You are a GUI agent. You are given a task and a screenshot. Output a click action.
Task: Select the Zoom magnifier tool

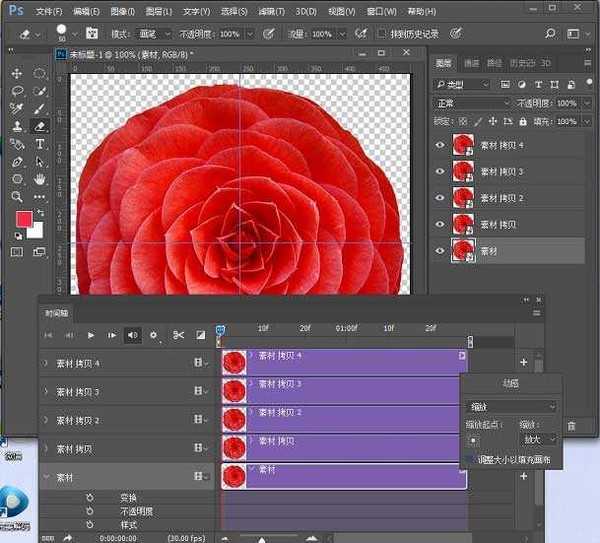tap(17, 197)
